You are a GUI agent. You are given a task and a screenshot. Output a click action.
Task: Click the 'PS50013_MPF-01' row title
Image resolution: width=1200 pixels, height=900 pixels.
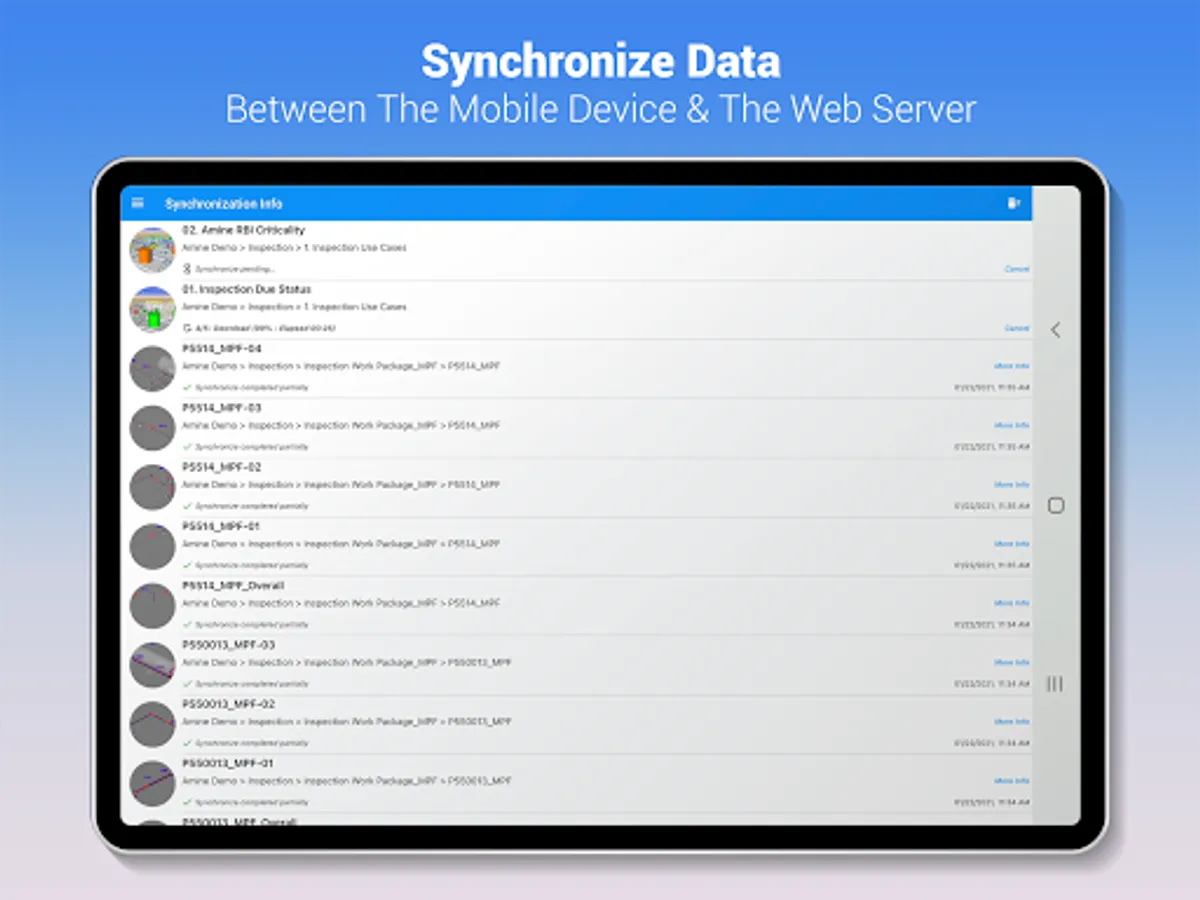point(228,763)
